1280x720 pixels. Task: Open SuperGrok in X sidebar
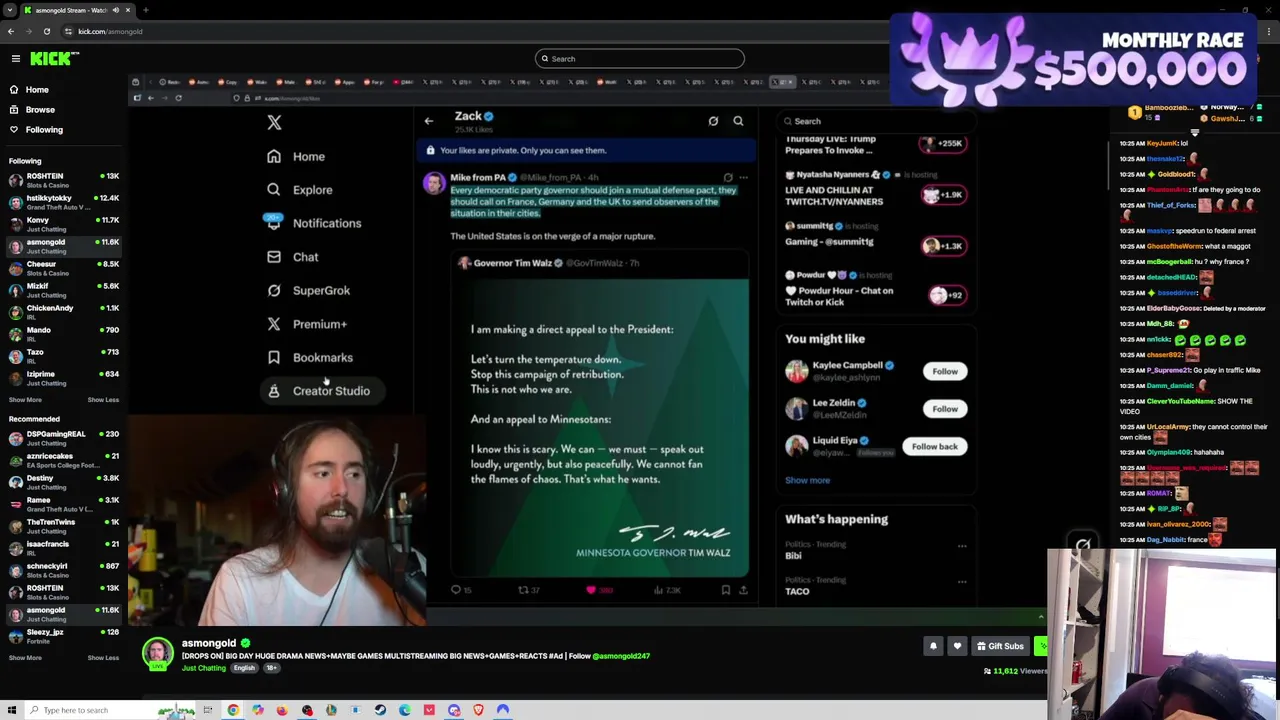308,291
